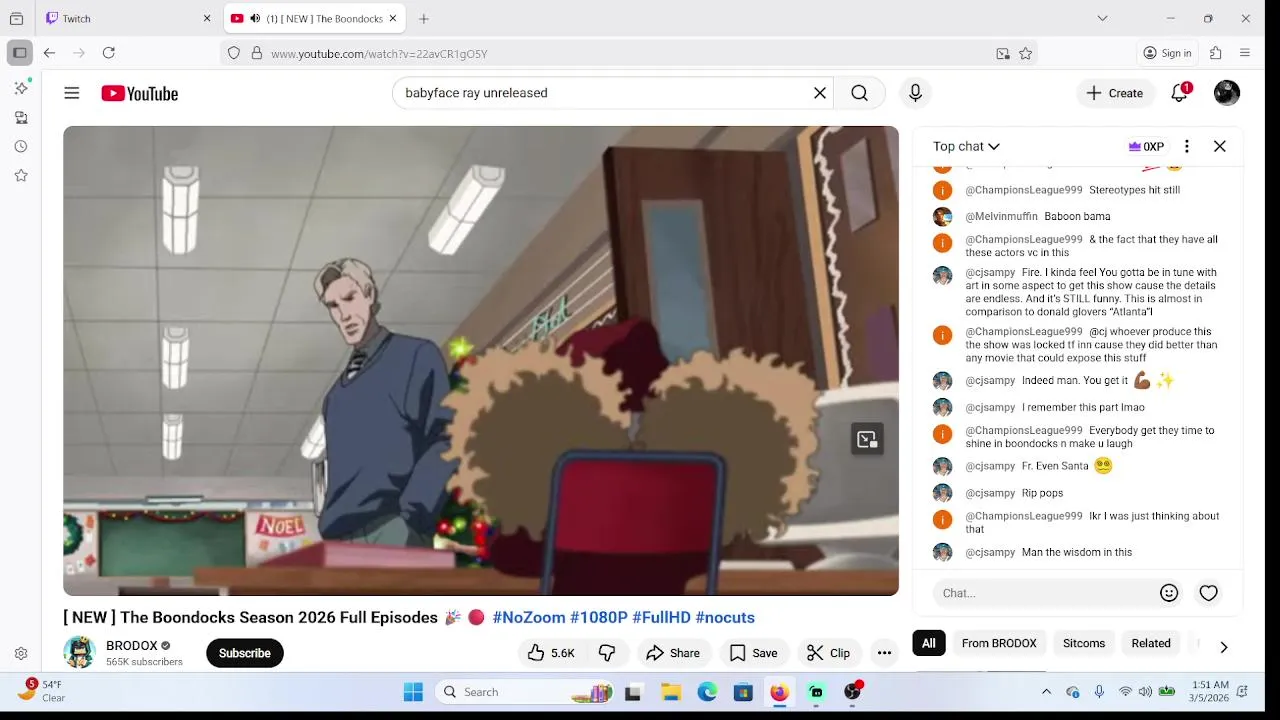Click the magnifier search button
The width and height of the screenshot is (1280, 720).
pos(860,93)
